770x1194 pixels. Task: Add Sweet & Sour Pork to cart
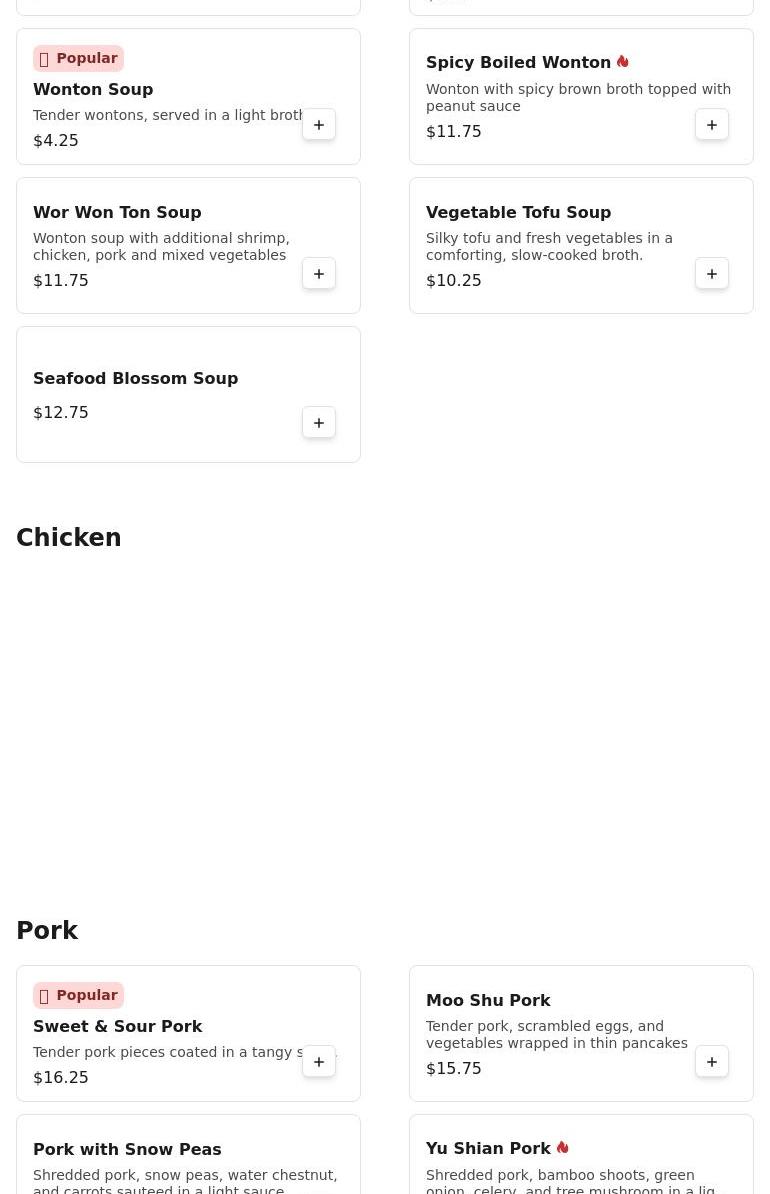(x=319, y=1062)
